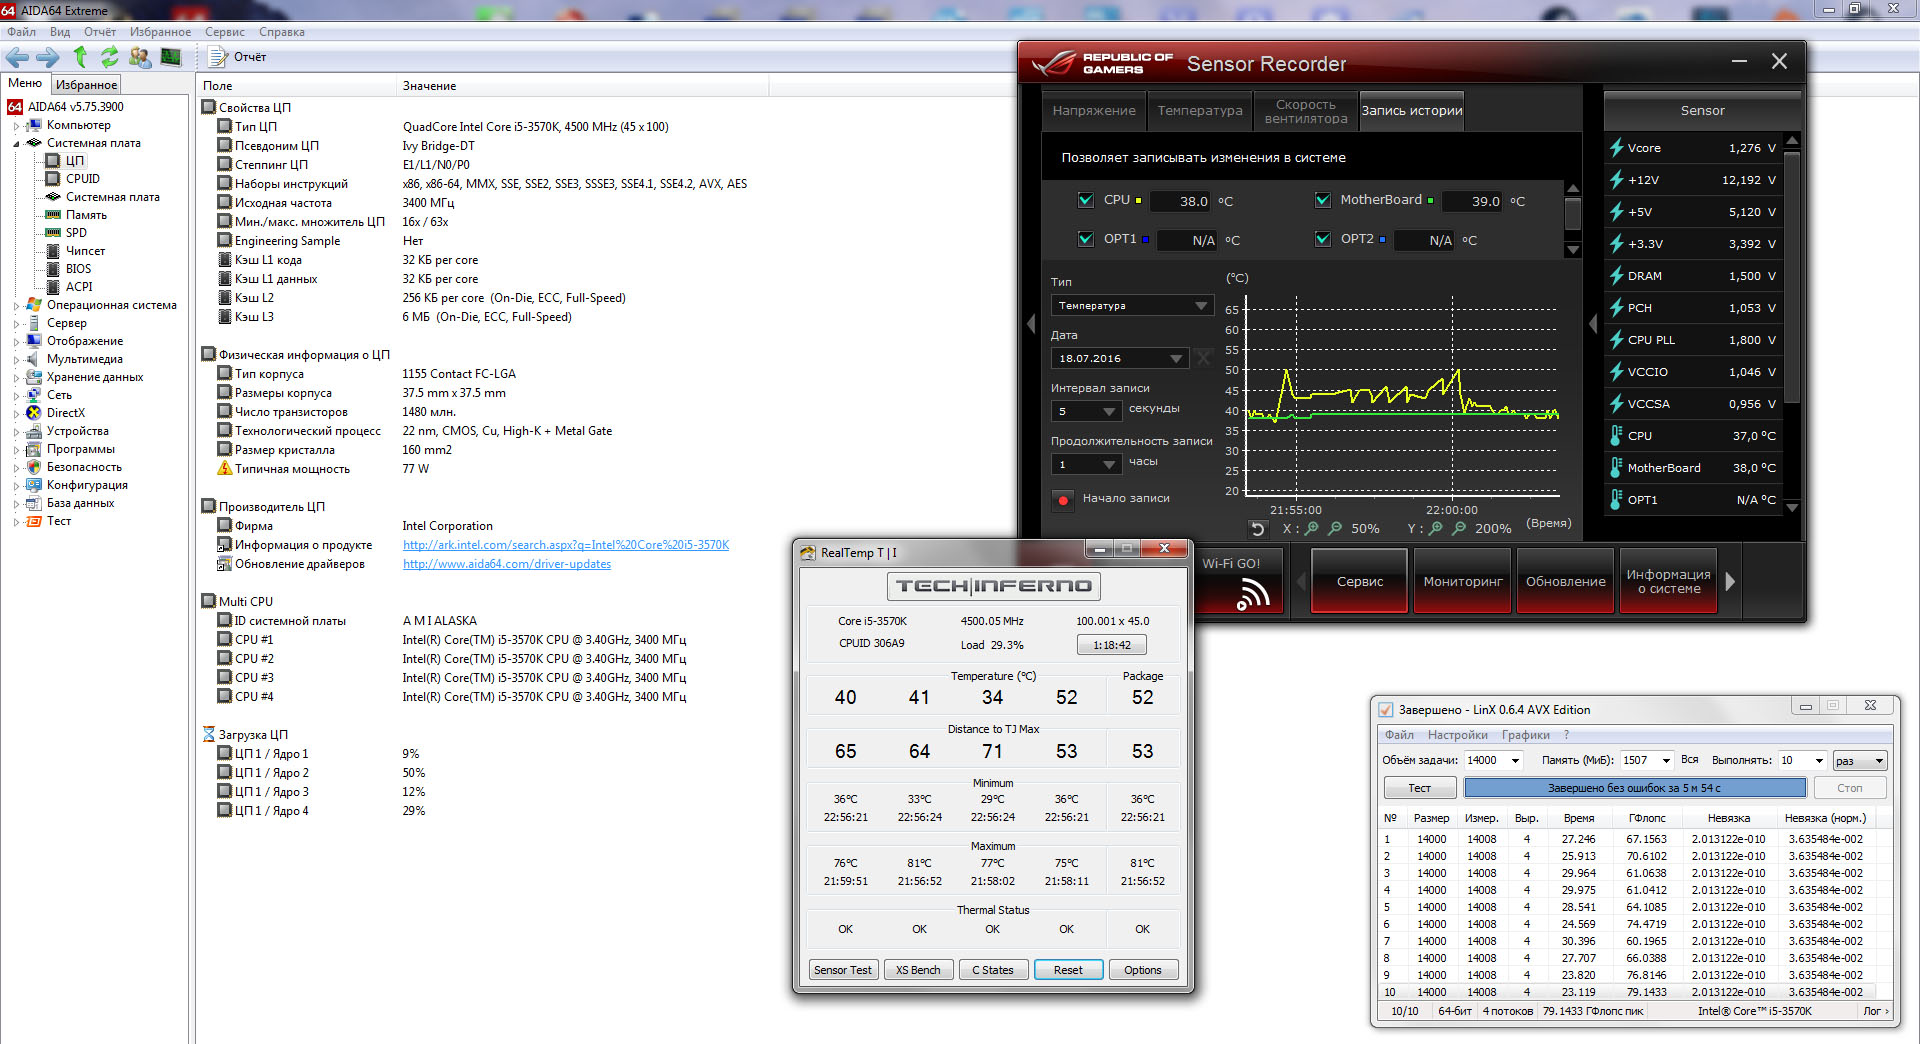This screenshot has height=1044, width=1920.
Task: Click the Память memory icon in tree
Action: point(53,215)
